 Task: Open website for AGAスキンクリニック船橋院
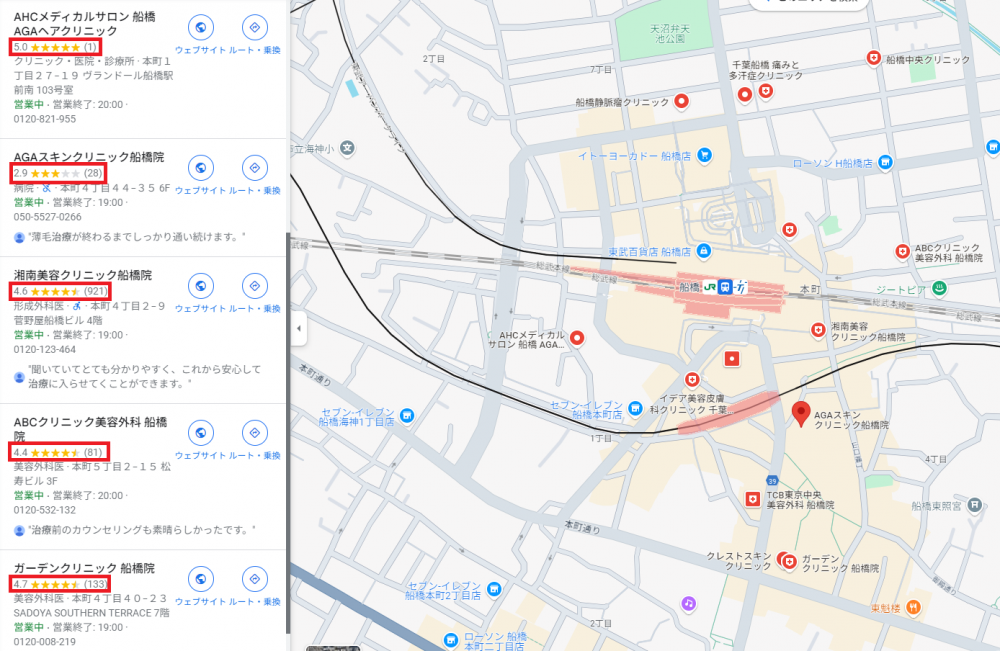pyautogui.click(x=200, y=168)
